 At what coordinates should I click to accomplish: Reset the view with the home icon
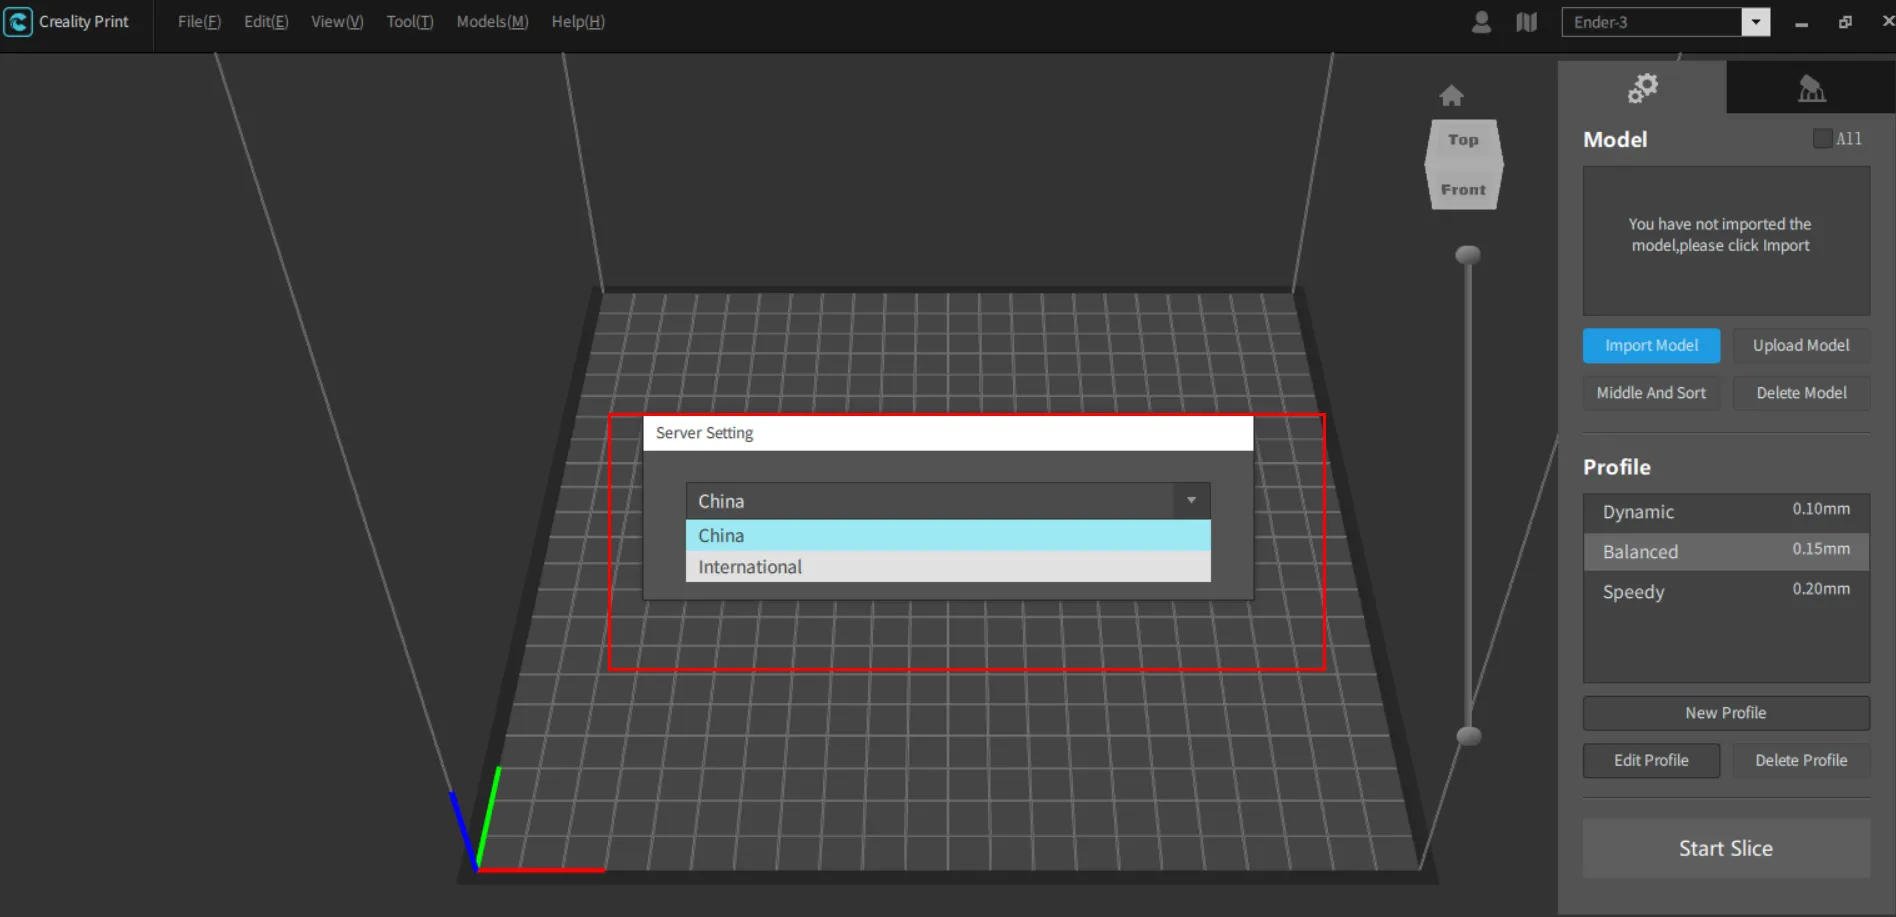point(1451,96)
